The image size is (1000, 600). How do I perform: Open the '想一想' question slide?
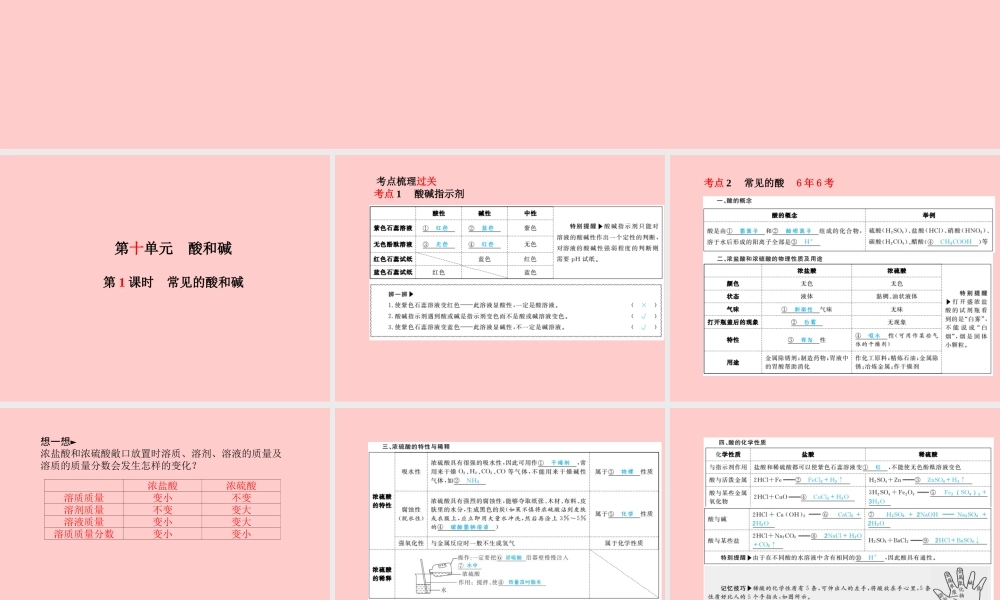[165, 504]
